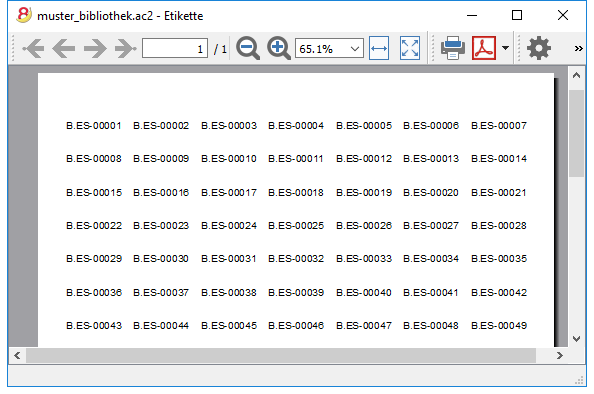Click the vertical scrollbar down arrow
The image size is (594, 394).
point(577,339)
